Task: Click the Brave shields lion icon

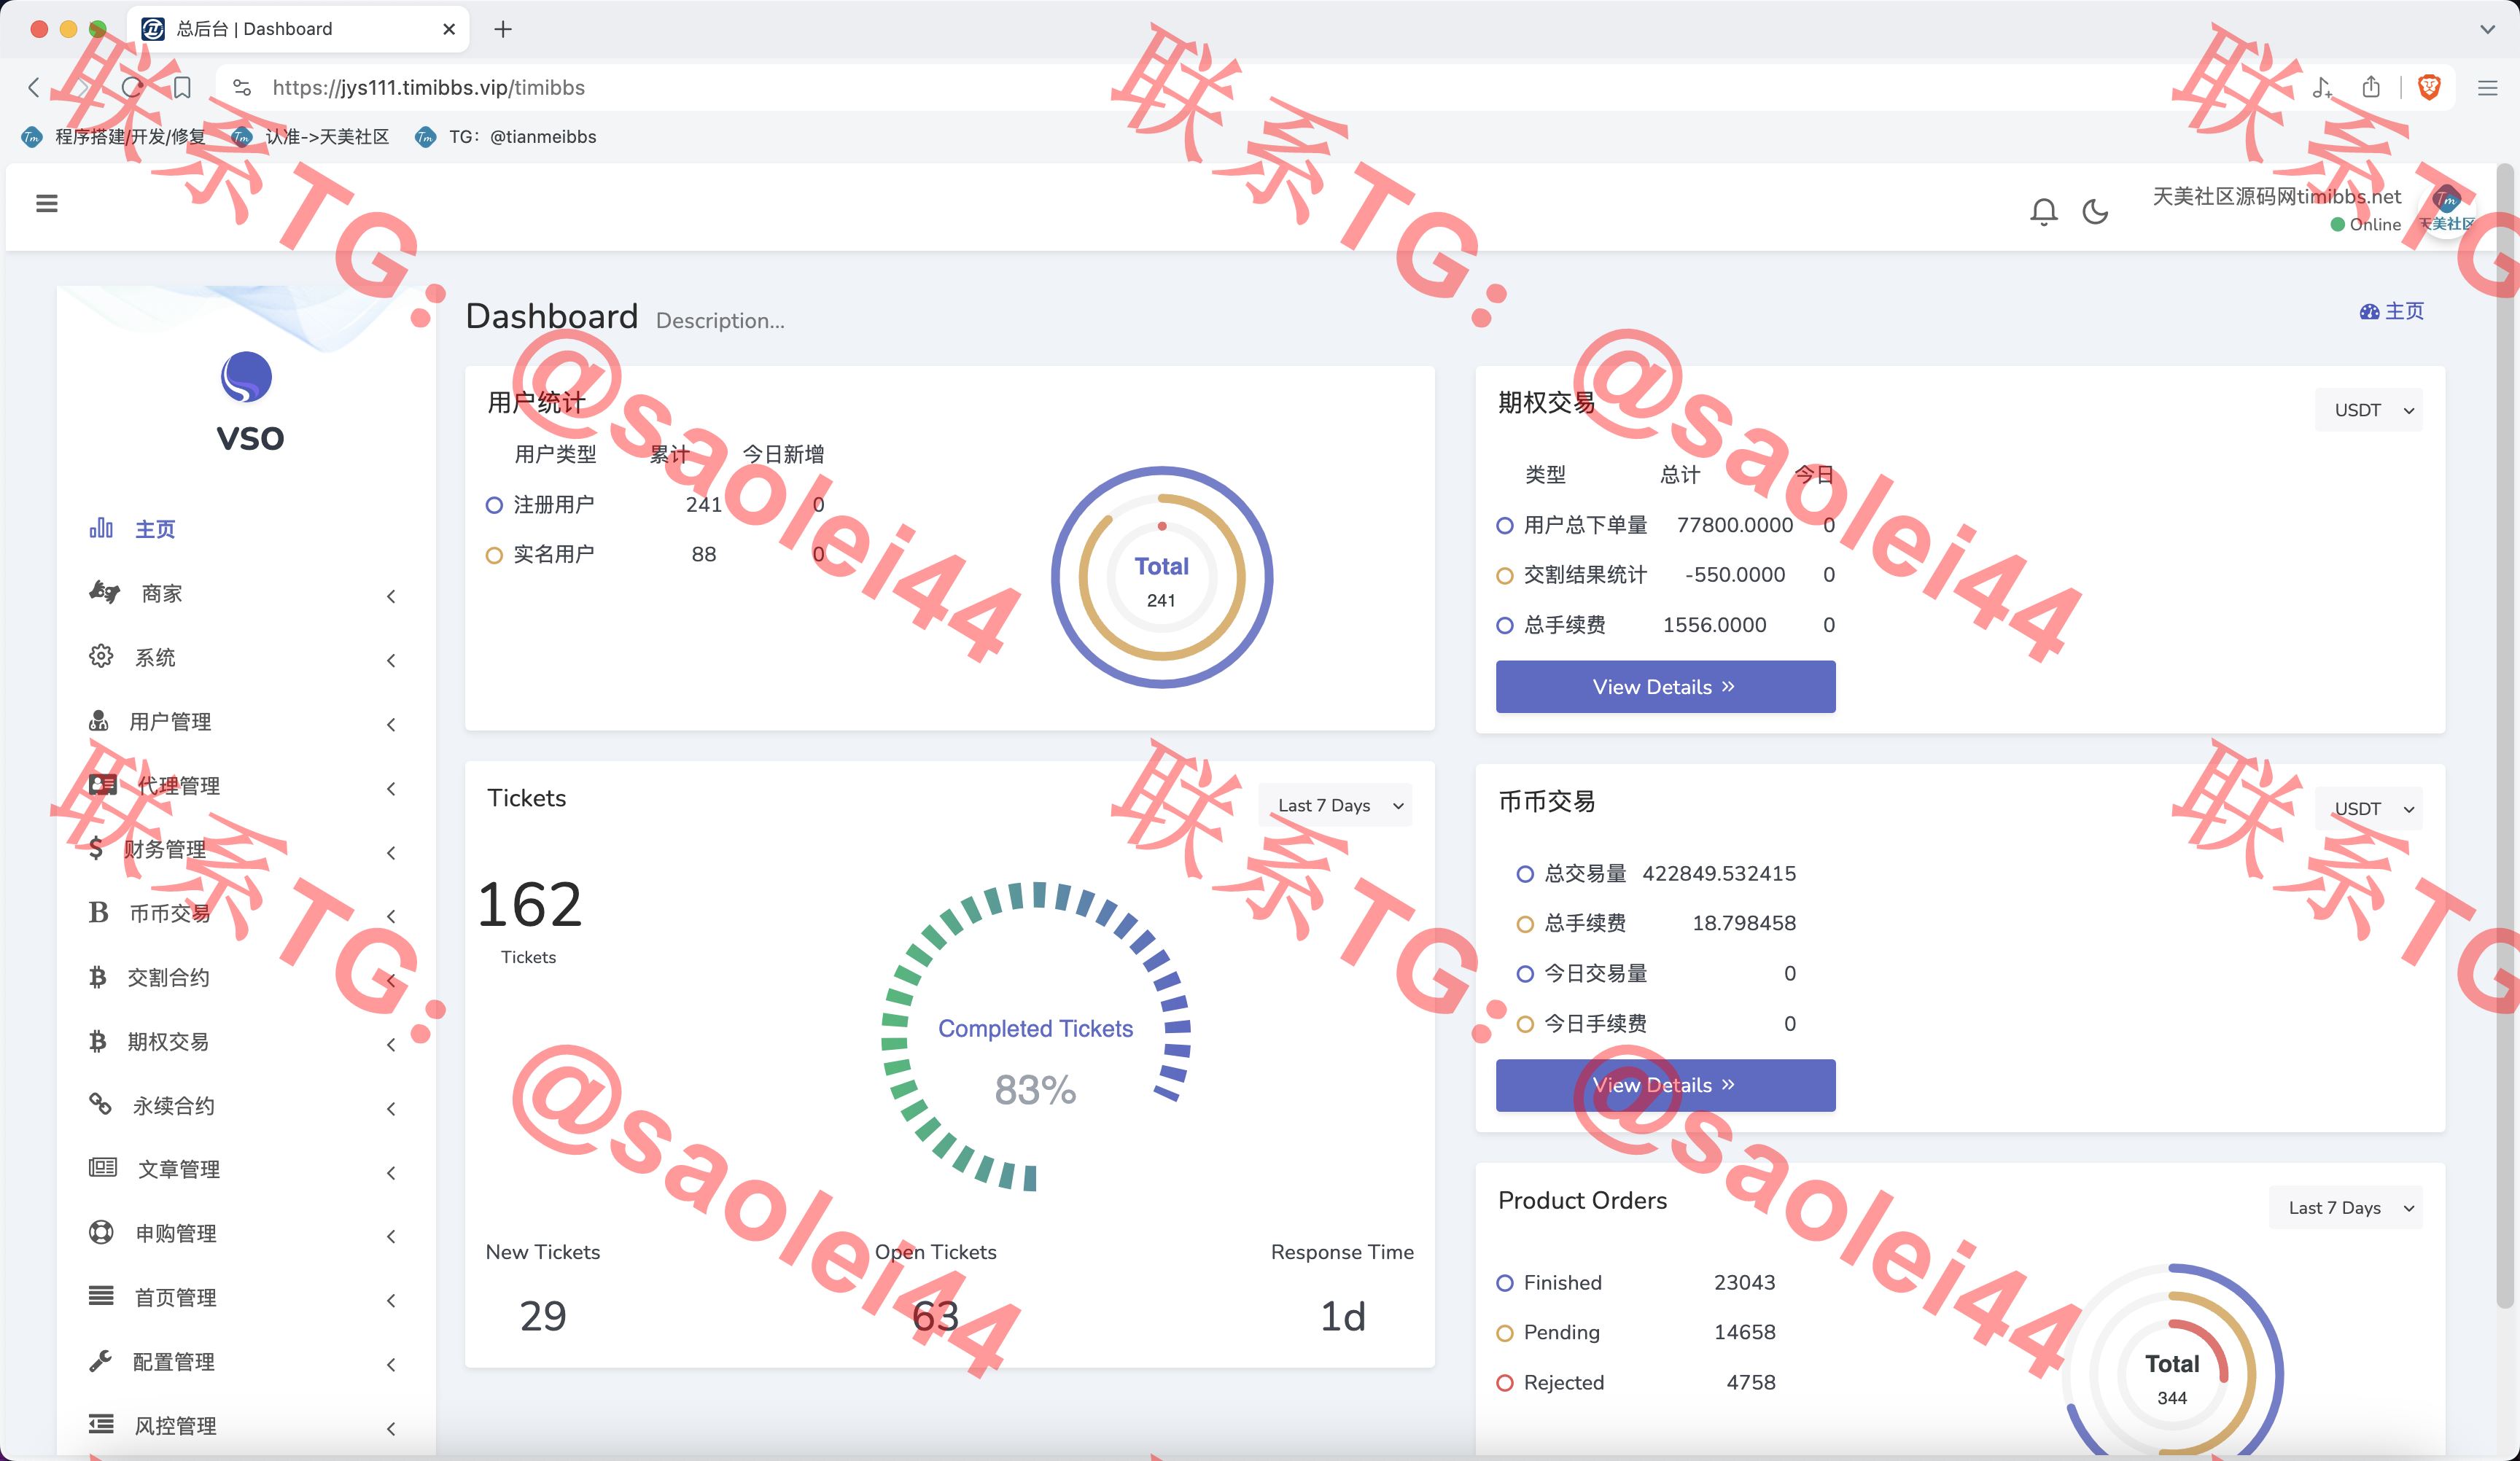Action: tap(2429, 87)
